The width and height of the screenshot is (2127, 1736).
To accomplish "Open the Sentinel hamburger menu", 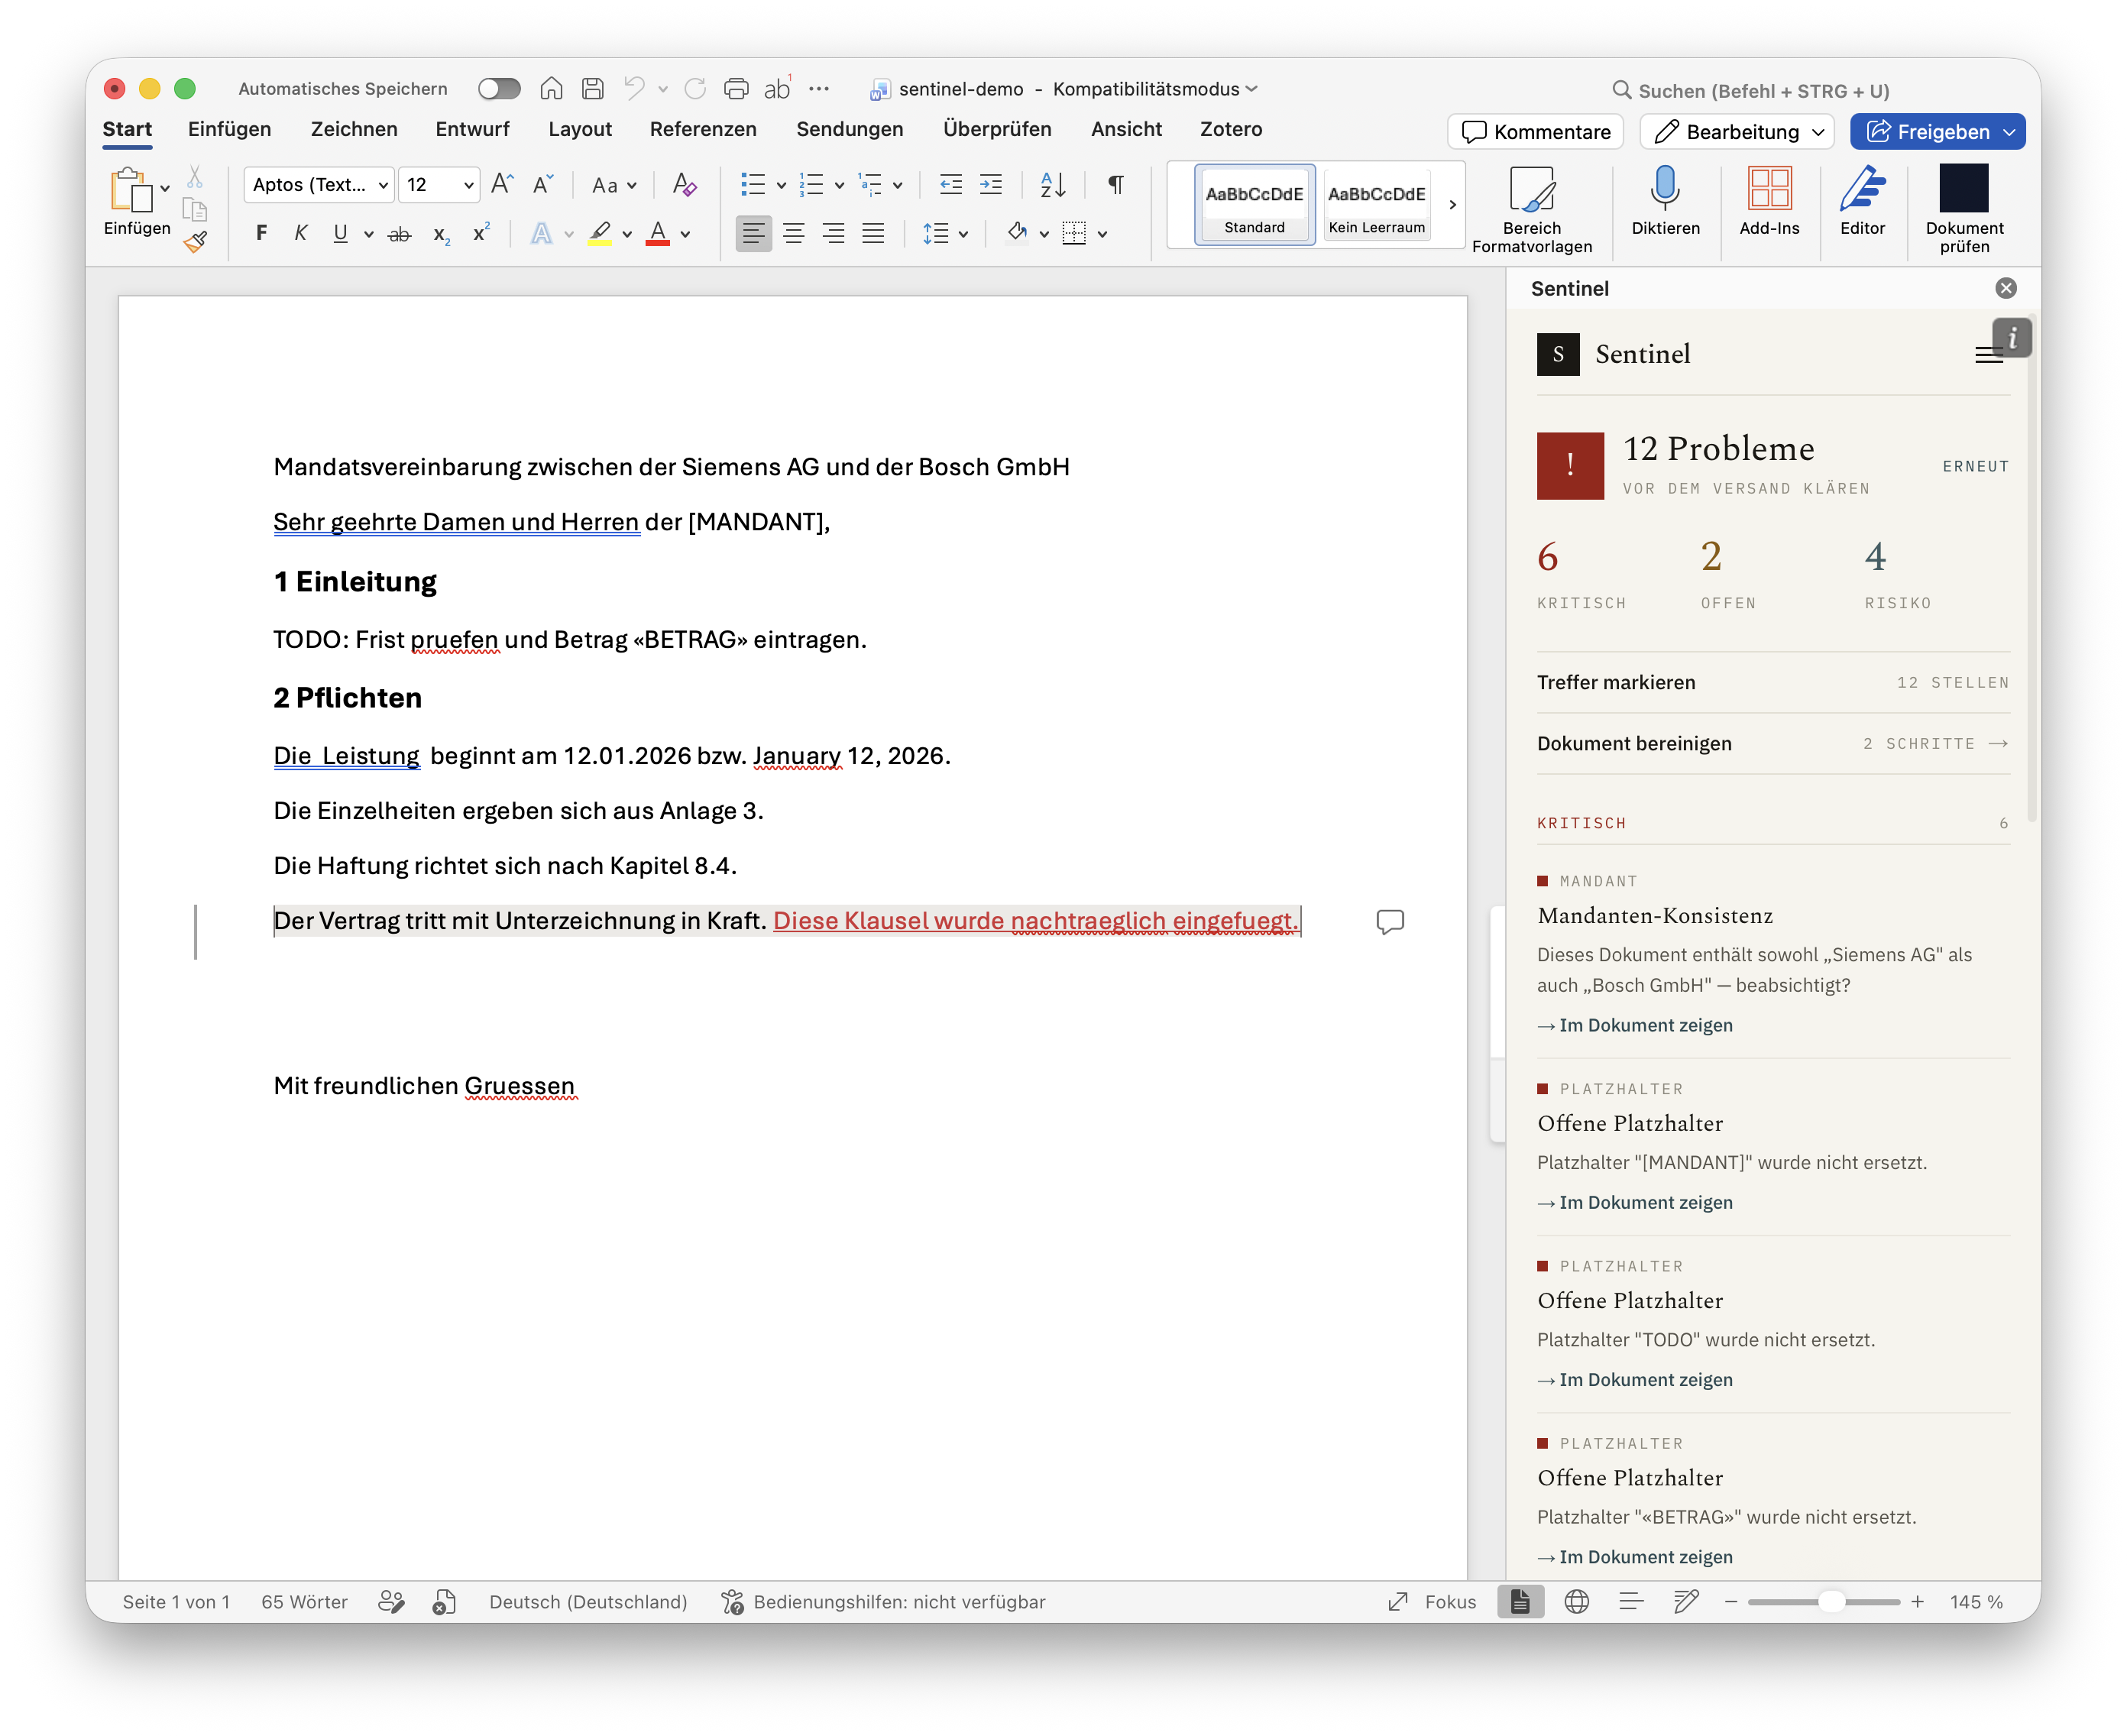I will [x=1988, y=355].
